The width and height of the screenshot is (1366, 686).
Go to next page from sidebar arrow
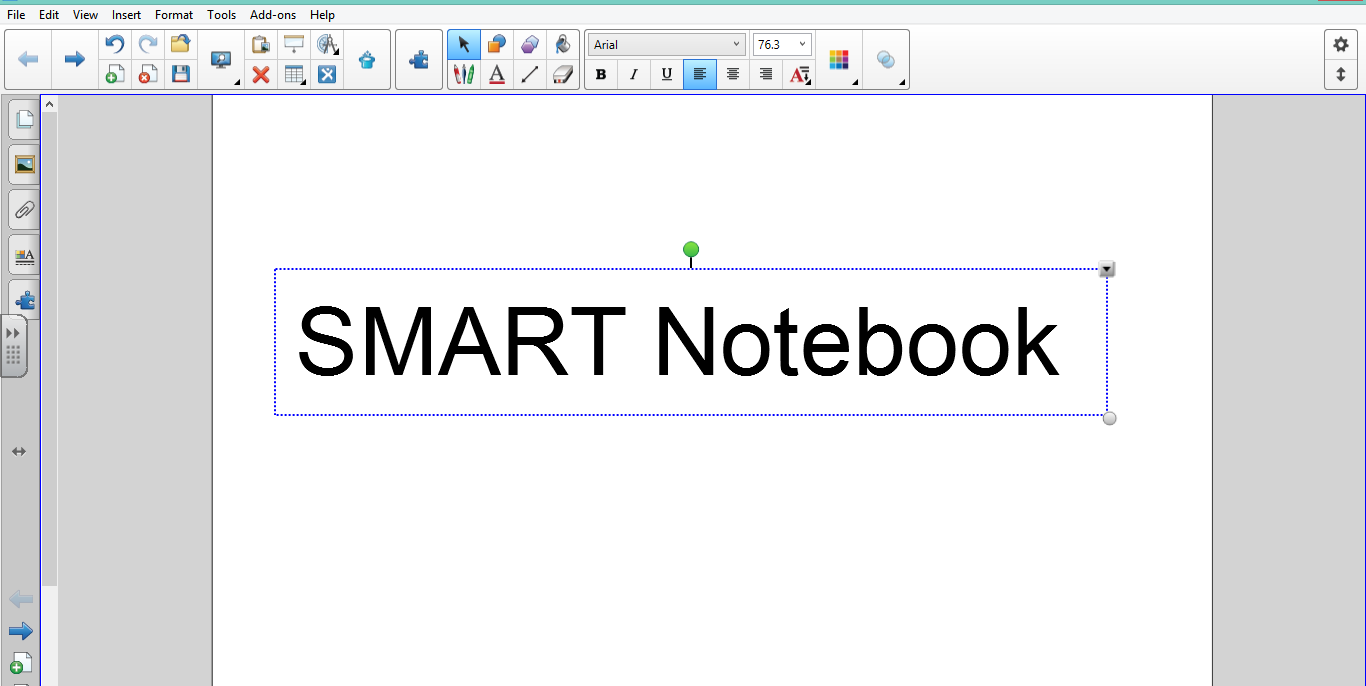tap(21, 631)
